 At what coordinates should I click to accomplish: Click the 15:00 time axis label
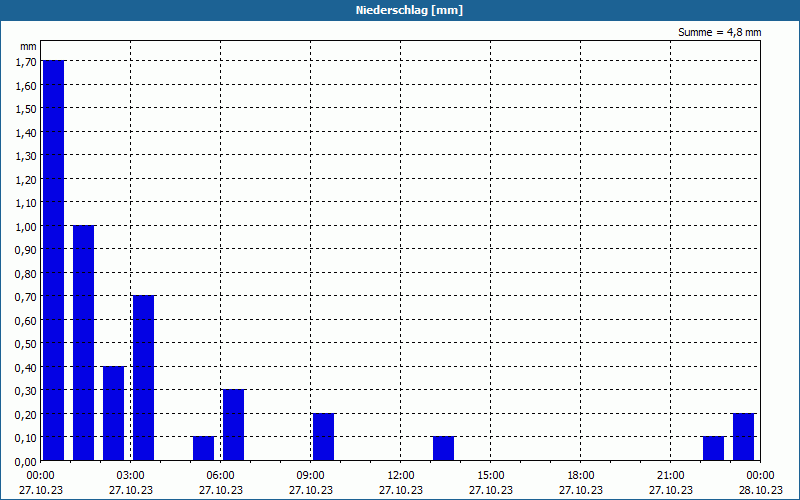(491, 476)
